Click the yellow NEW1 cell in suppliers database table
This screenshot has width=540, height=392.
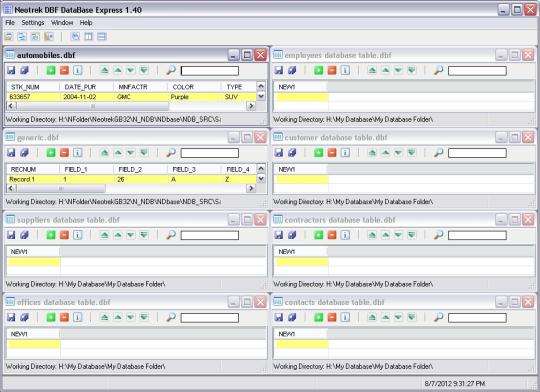point(34,262)
